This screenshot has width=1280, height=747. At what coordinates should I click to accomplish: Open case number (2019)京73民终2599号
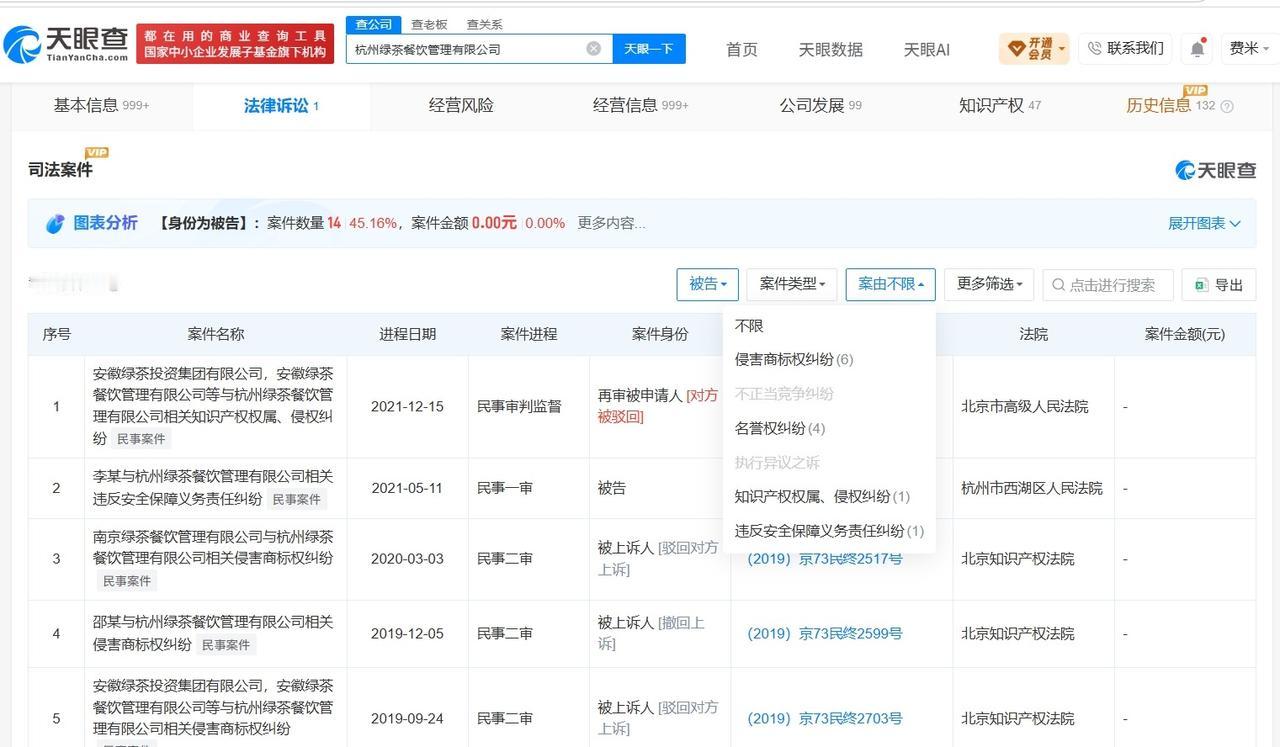pos(825,633)
